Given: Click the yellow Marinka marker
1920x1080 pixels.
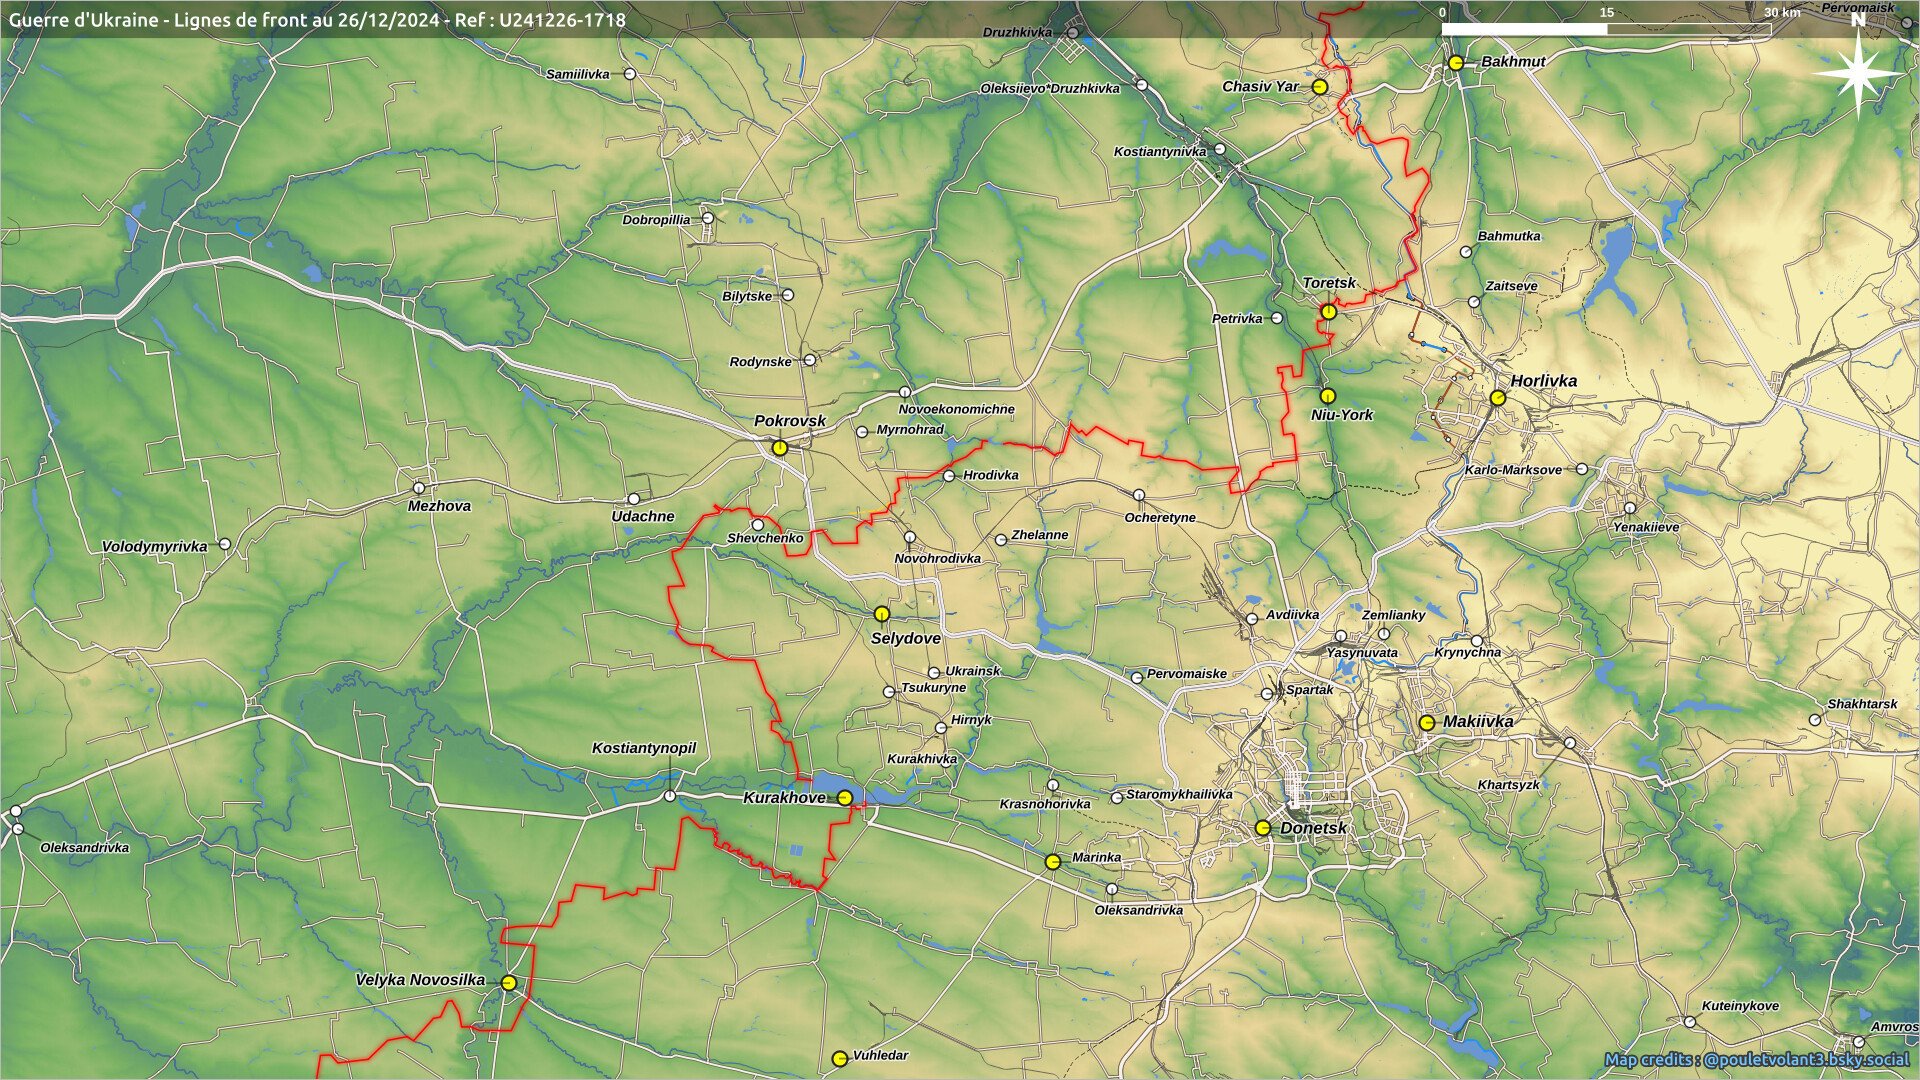Looking at the screenshot, I should pos(1053,862).
